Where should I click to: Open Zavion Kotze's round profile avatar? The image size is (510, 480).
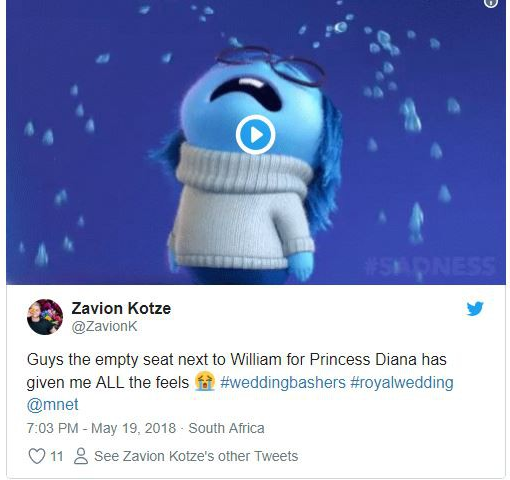point(45,317)
